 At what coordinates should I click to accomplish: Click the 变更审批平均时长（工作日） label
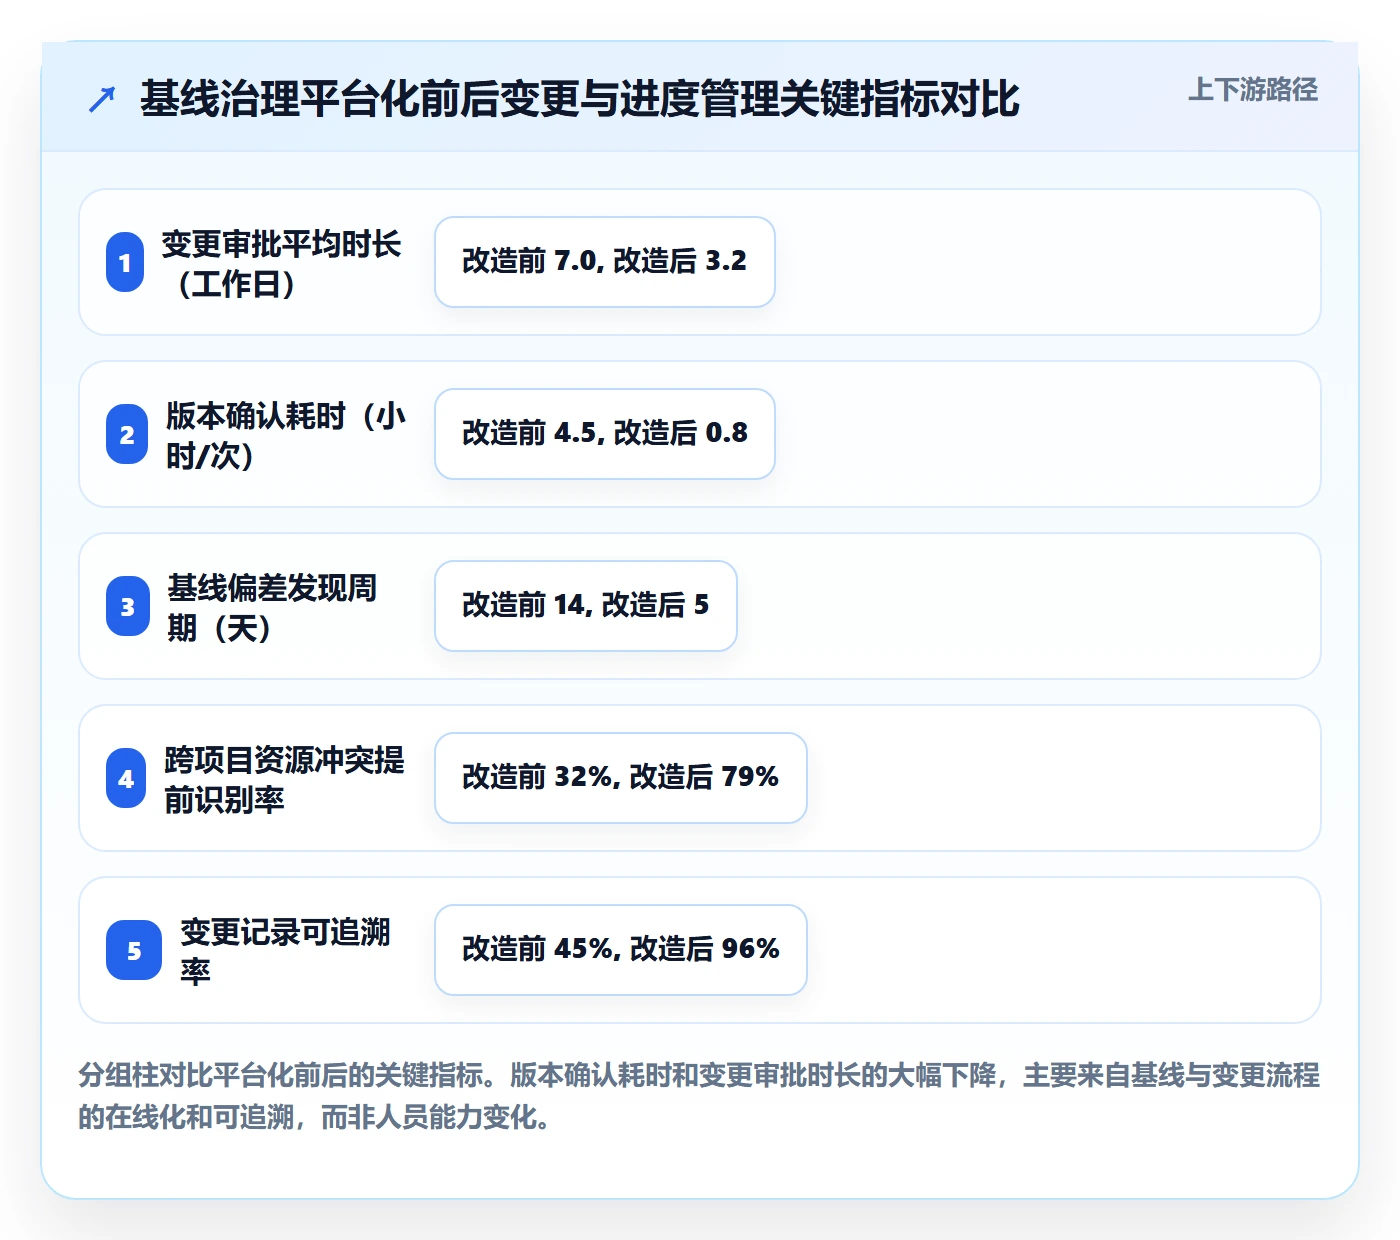click(281, 263)
